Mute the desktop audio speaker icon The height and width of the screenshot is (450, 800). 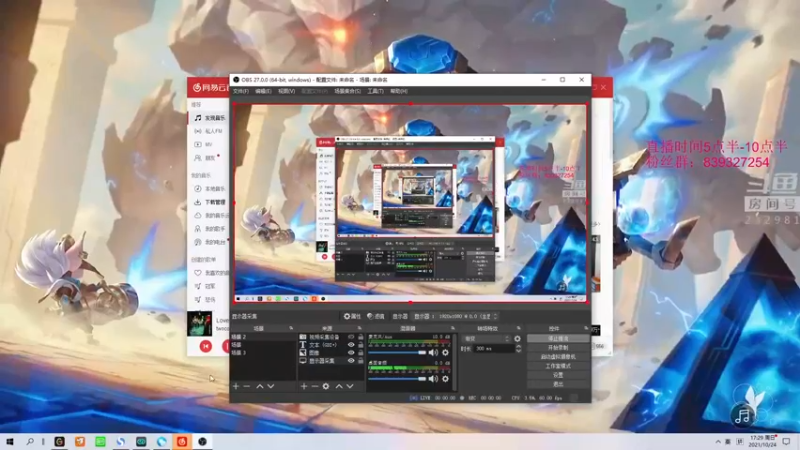(433, 379)
